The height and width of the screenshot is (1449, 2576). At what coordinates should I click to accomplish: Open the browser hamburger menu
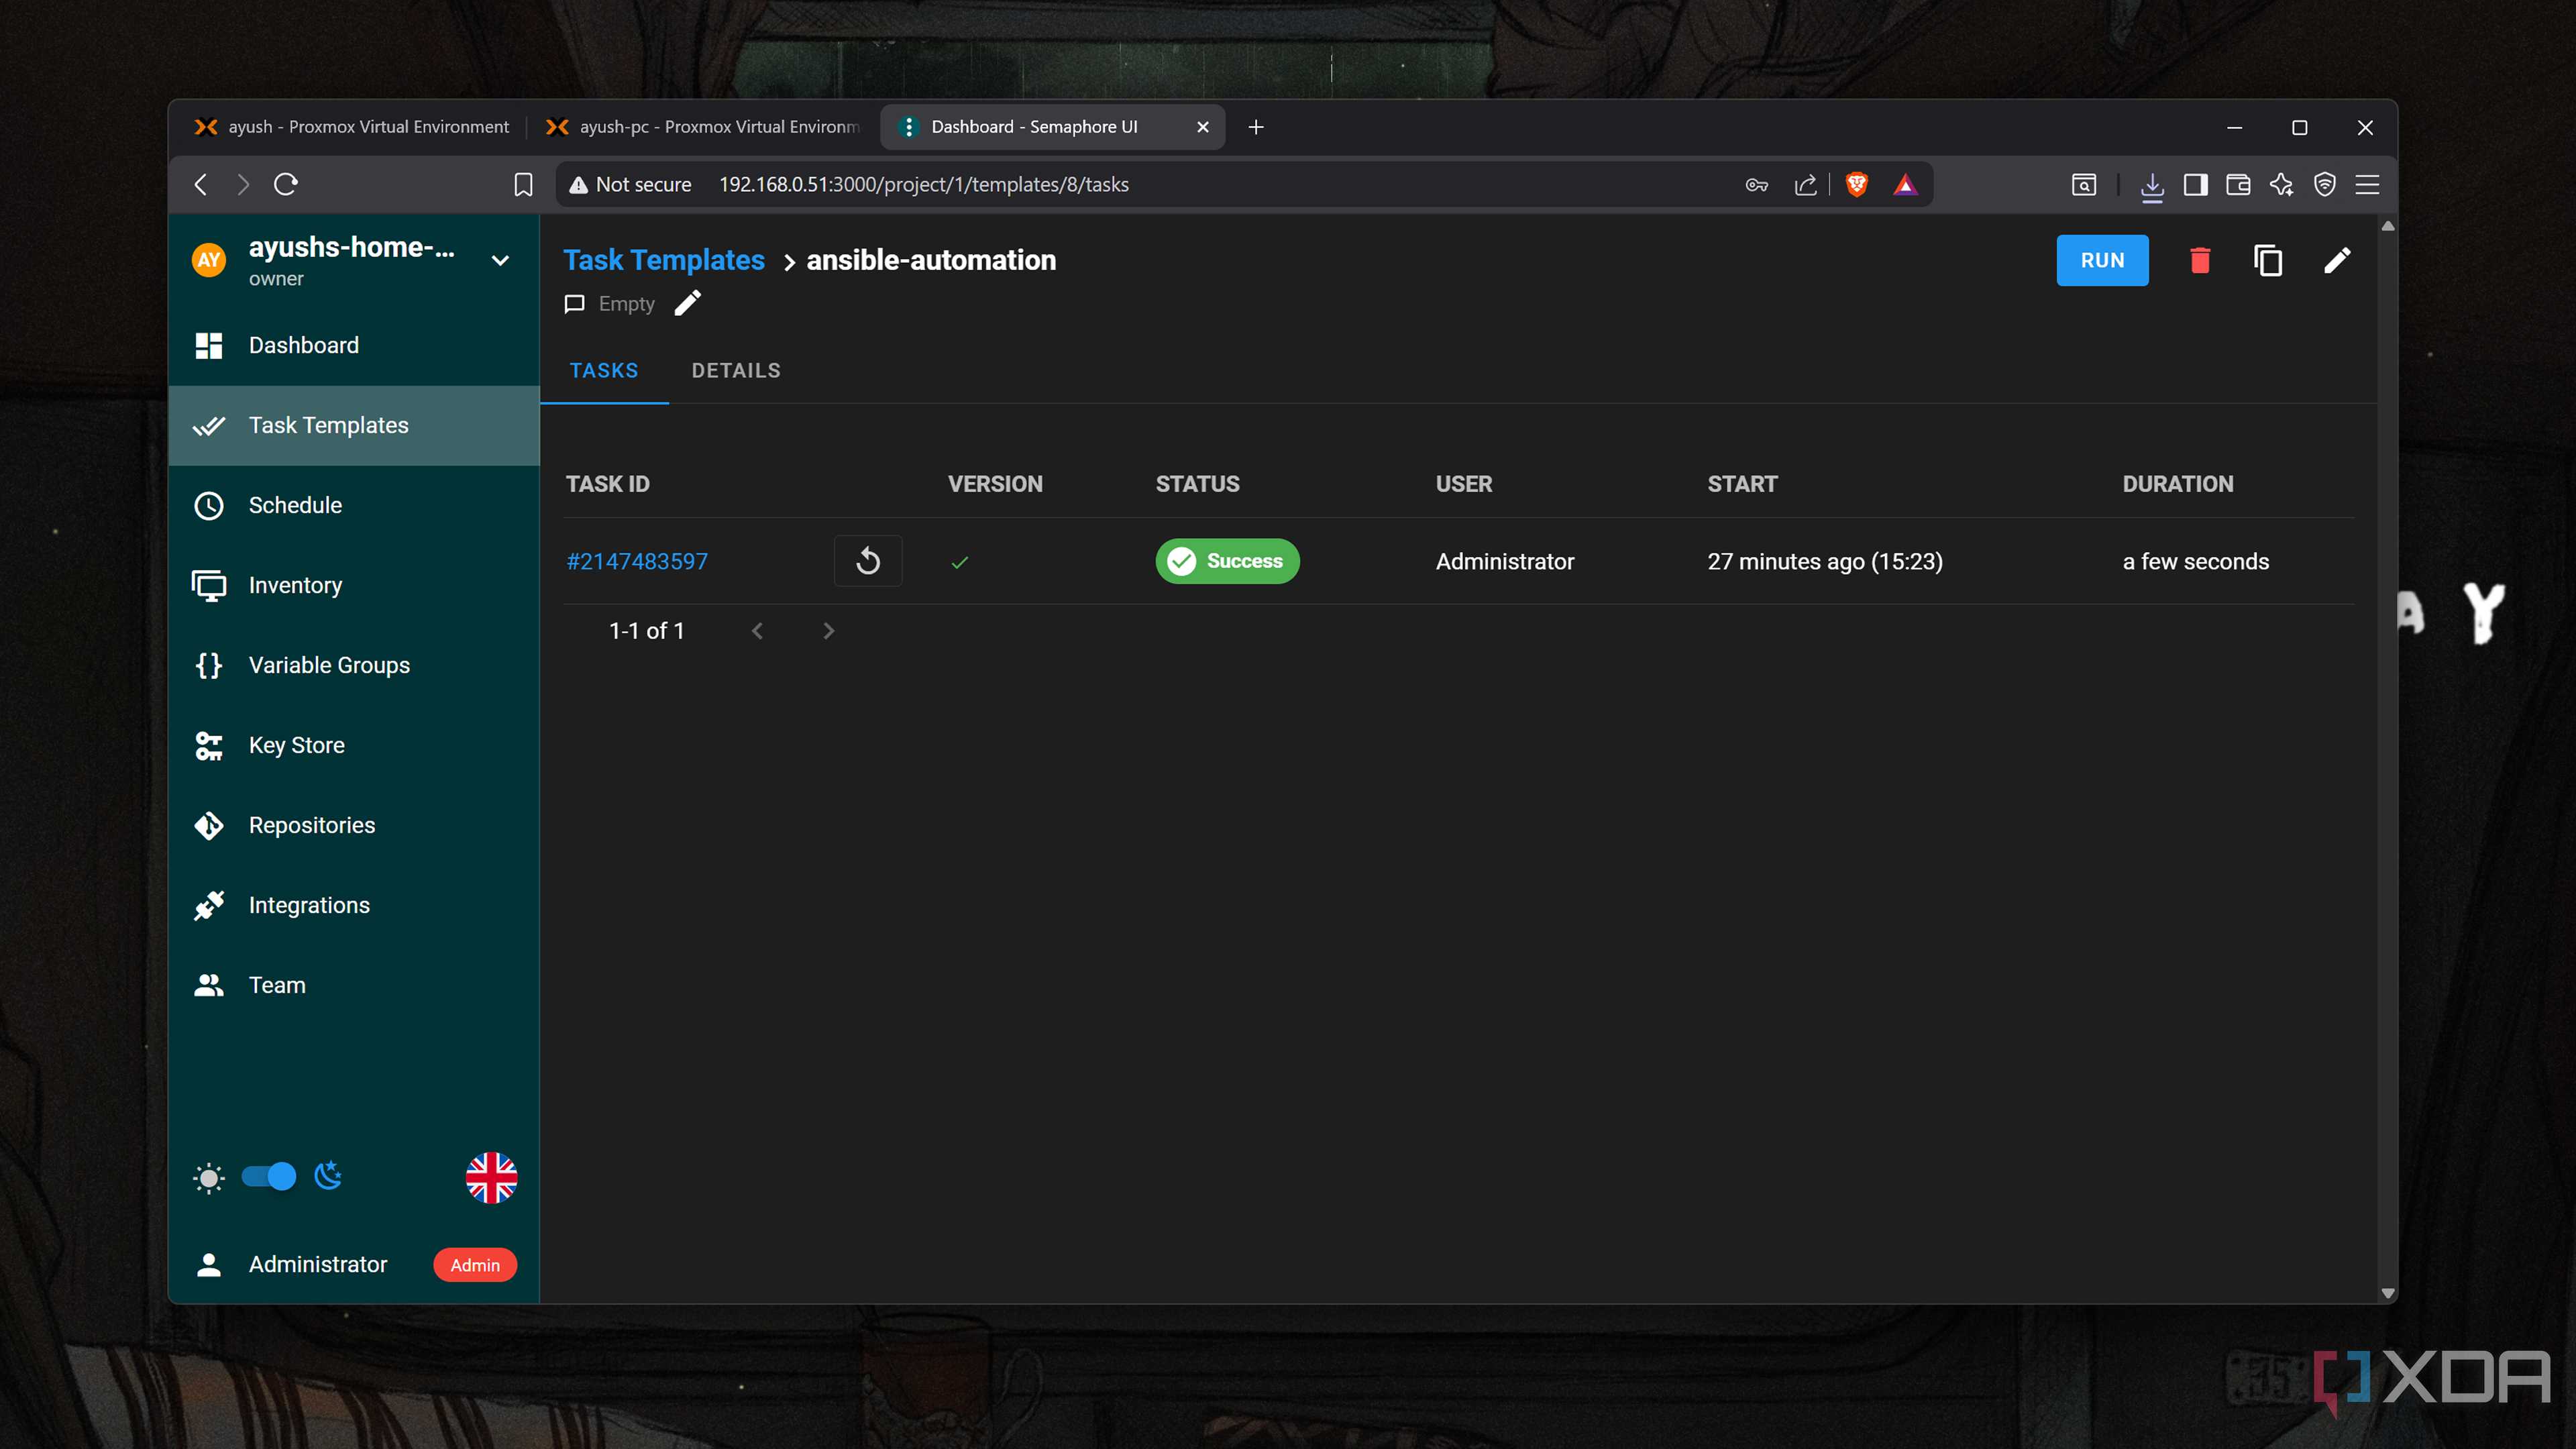click(x=2367, y=184)
